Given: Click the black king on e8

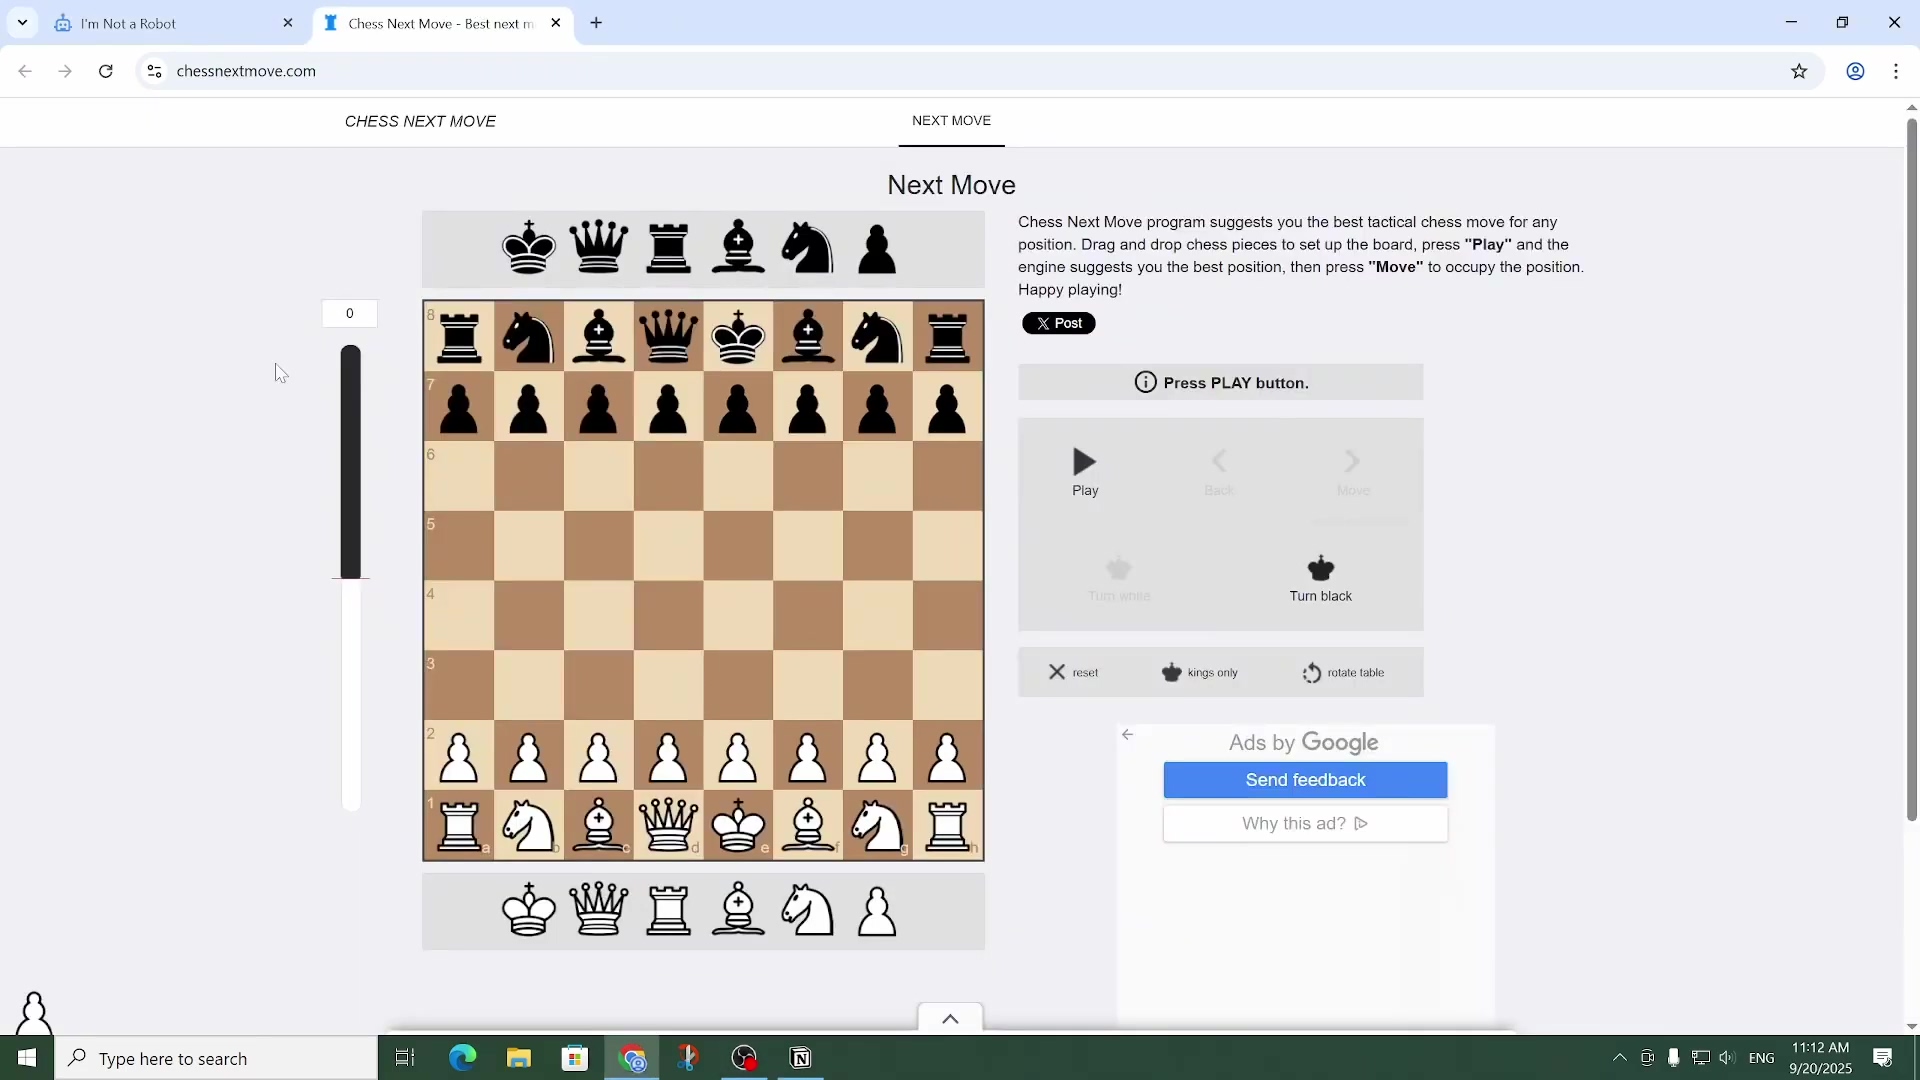Looking at the screenshot, I should (x=738, y=337).
